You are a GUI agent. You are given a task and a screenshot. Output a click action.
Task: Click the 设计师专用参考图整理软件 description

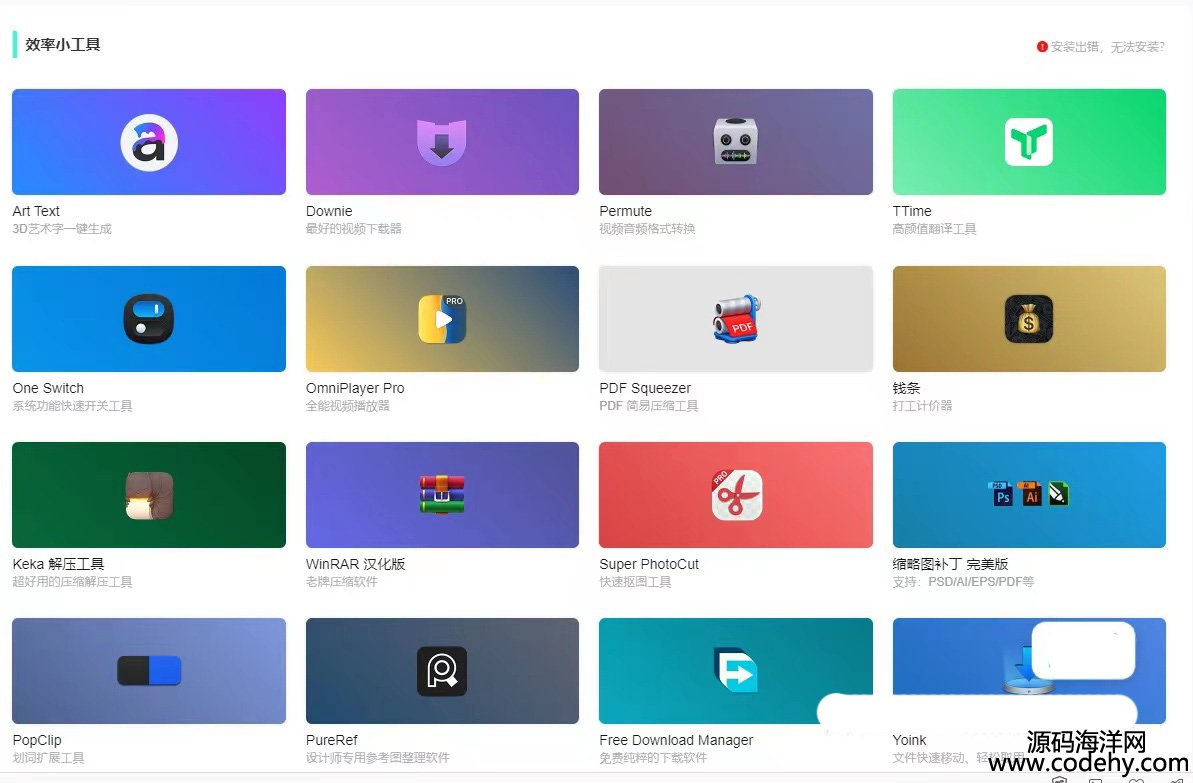pos(377,758)
